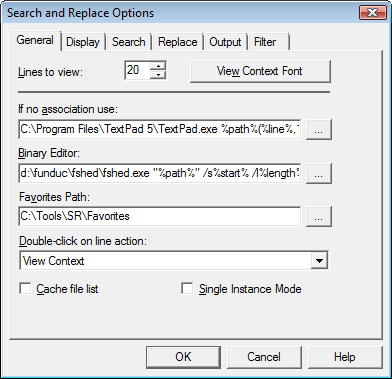This screenshot has height=379, width=392.
Task: Click the Cancel button
Action: 264,357
